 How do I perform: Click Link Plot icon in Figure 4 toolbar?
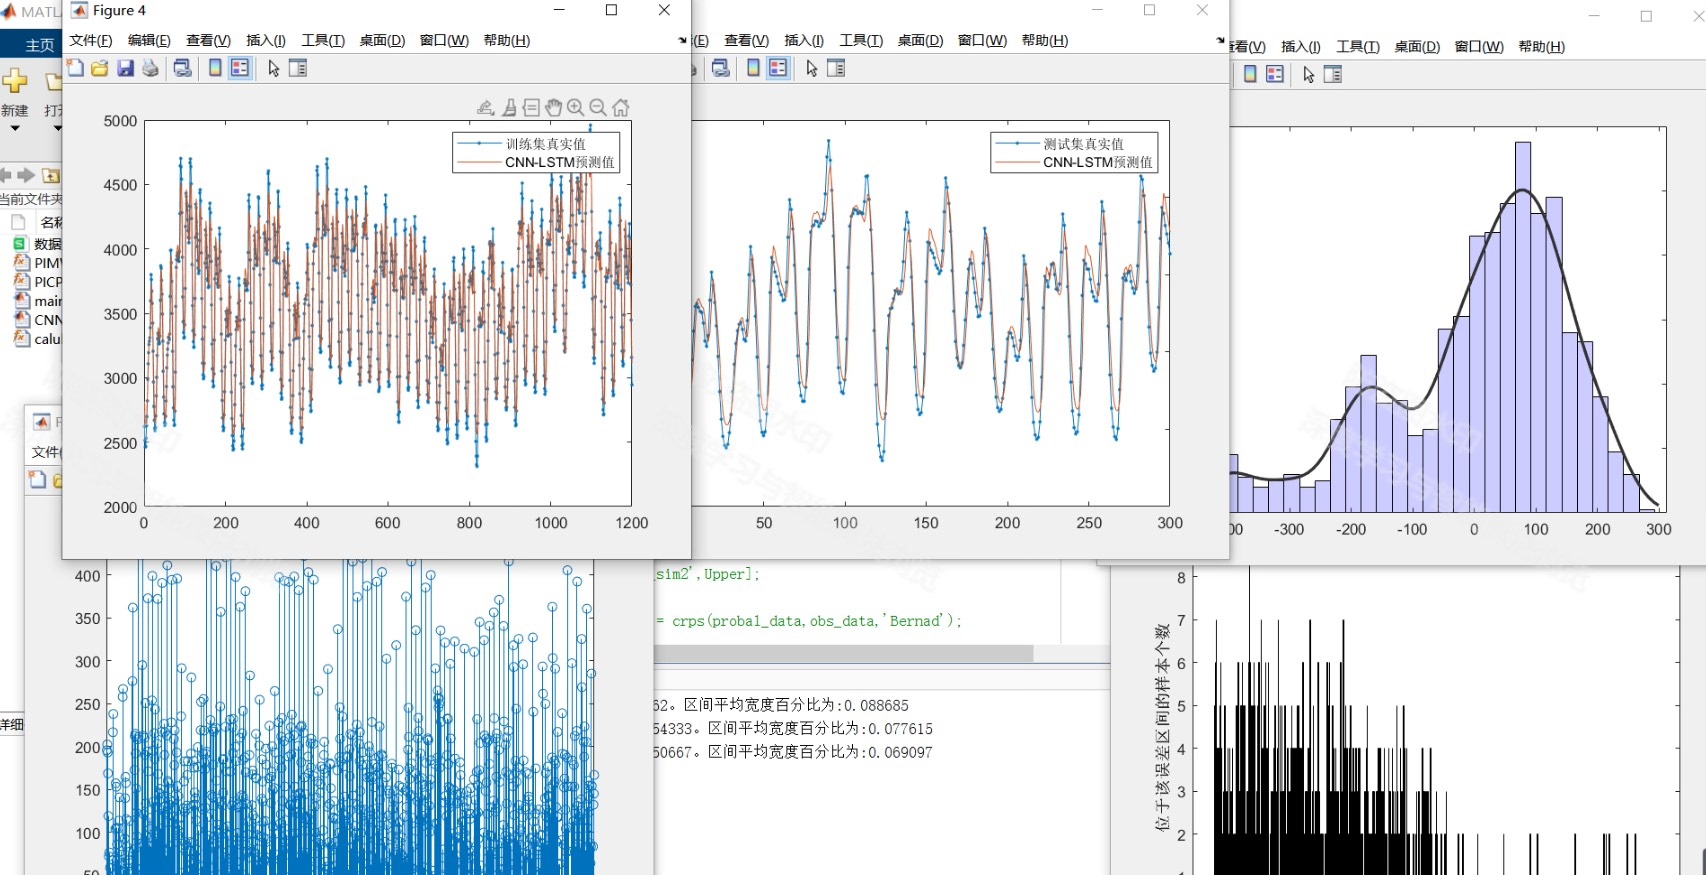coord(182,68)
